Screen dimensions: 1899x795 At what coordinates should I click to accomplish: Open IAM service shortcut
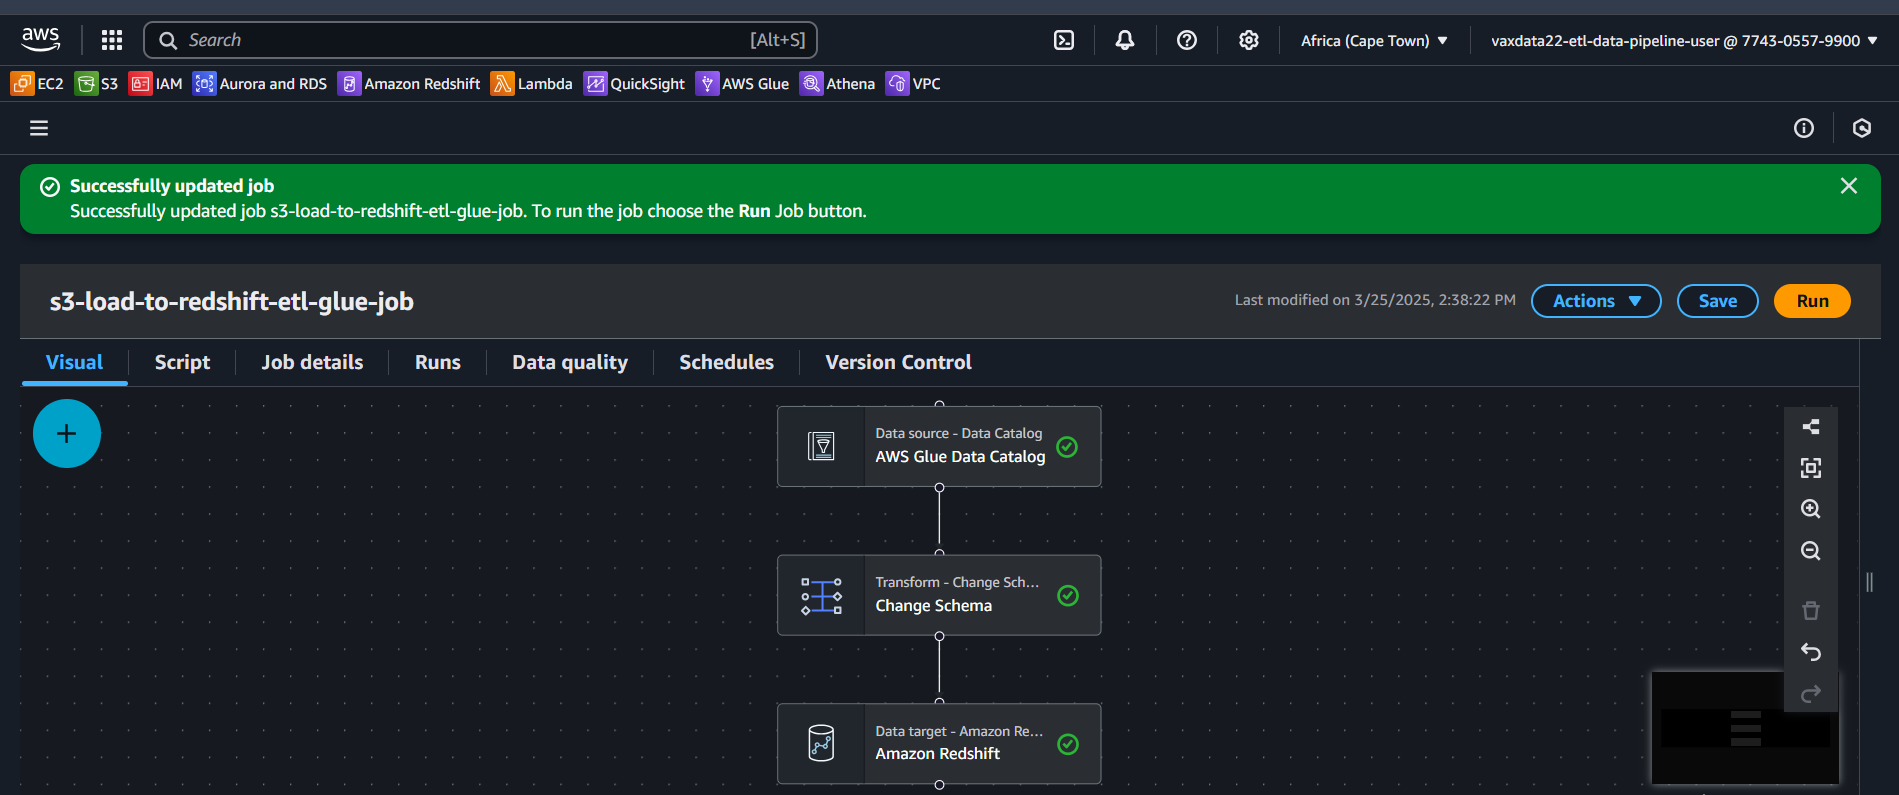[156, 84]
